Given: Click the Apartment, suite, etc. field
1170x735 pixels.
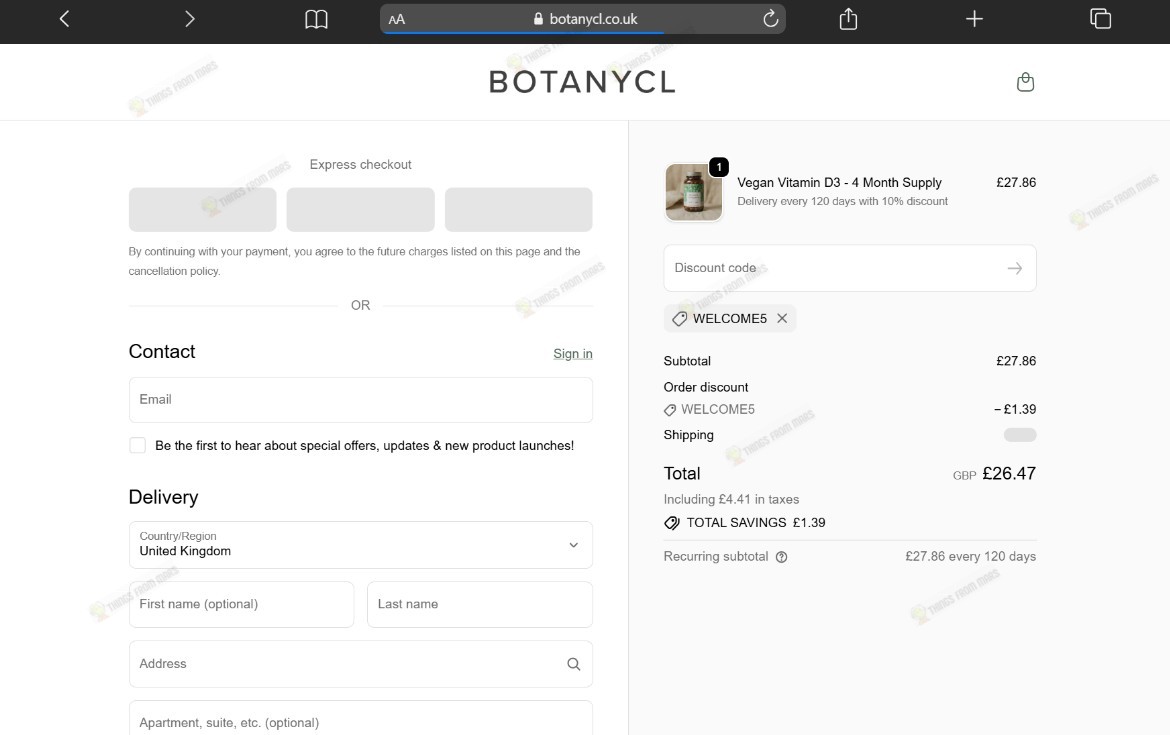Looking at the screenshot, I should (360, 719).
